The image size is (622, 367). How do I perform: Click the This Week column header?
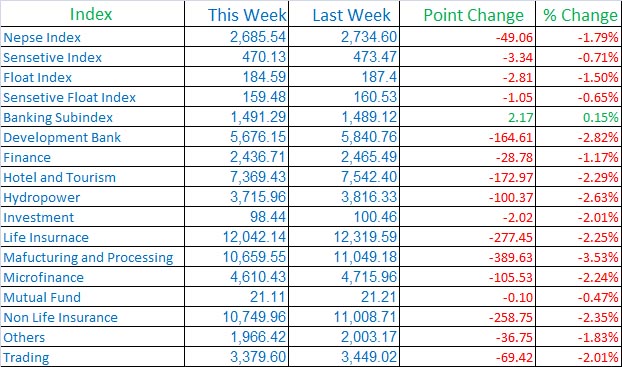(247, 15)
